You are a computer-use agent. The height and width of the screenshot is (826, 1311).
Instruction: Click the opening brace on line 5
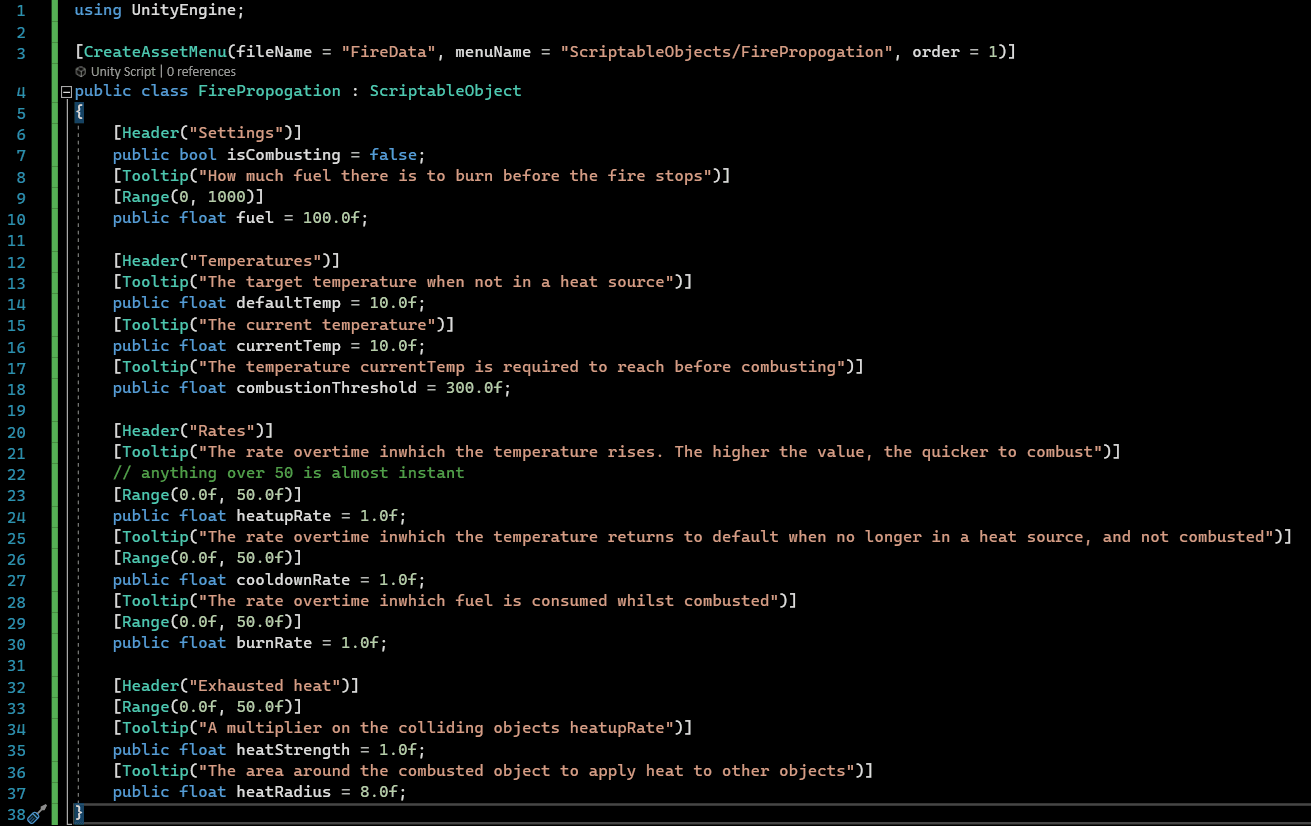click(x=79, y=112)
